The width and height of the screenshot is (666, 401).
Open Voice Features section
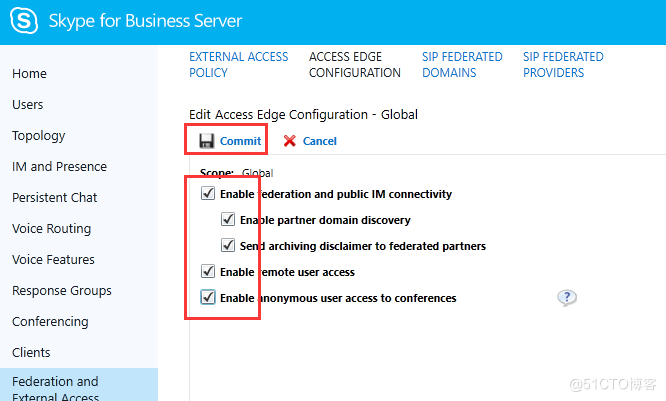[53, 260]
